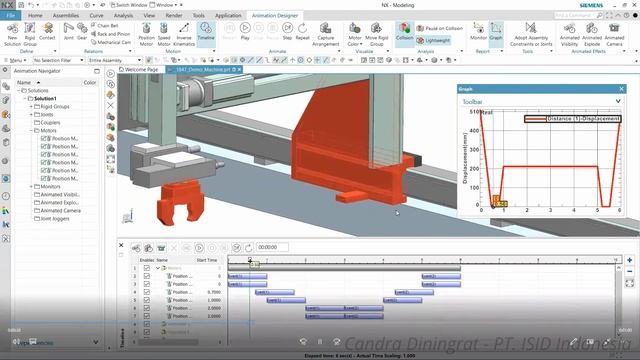Collapse the Motors group in timeline
The height and width of the screenshot is (360, 640).
coord(158,268)
